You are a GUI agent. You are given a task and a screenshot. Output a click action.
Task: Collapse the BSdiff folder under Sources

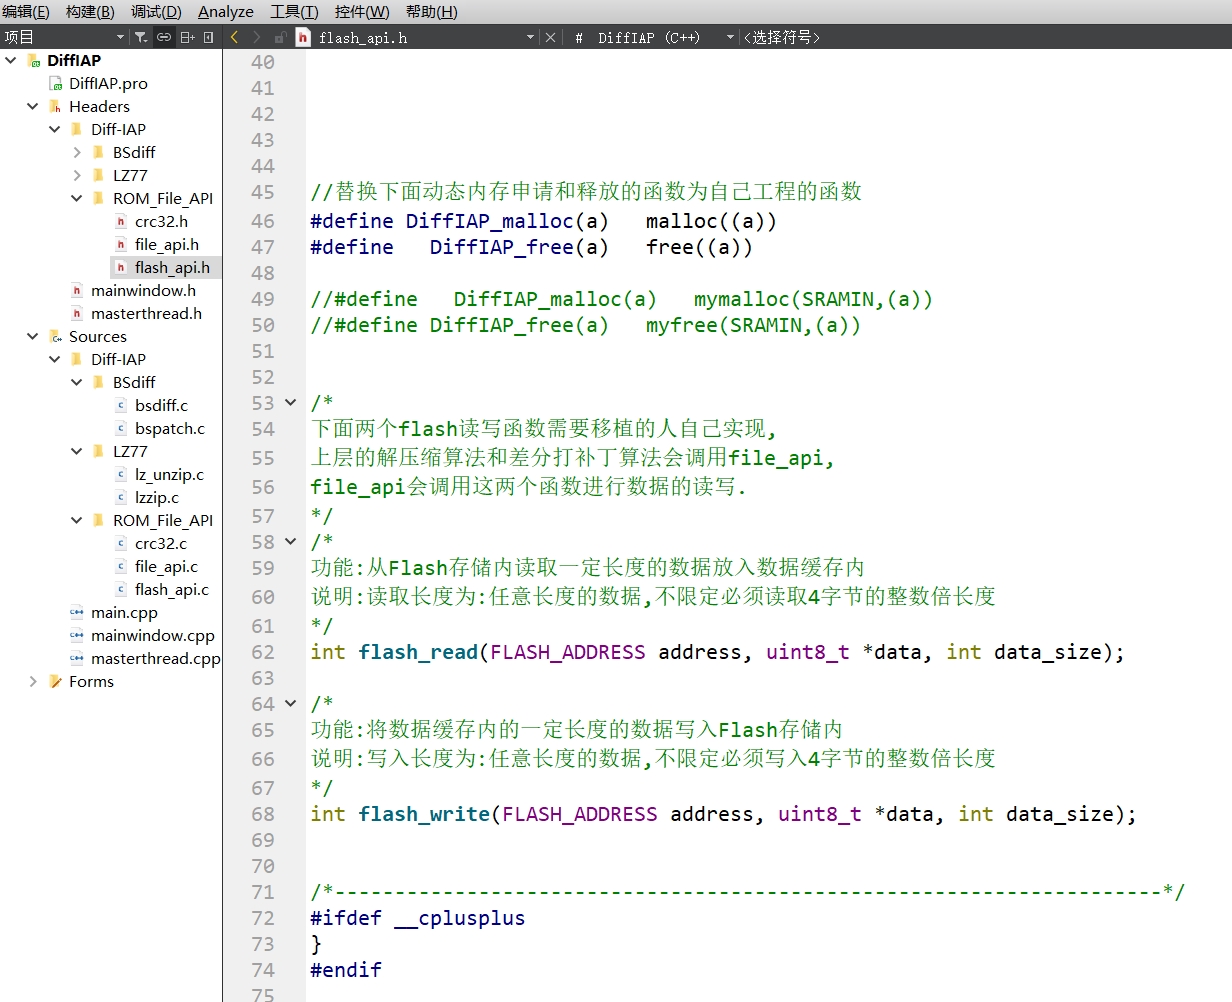tap(77, 382)
